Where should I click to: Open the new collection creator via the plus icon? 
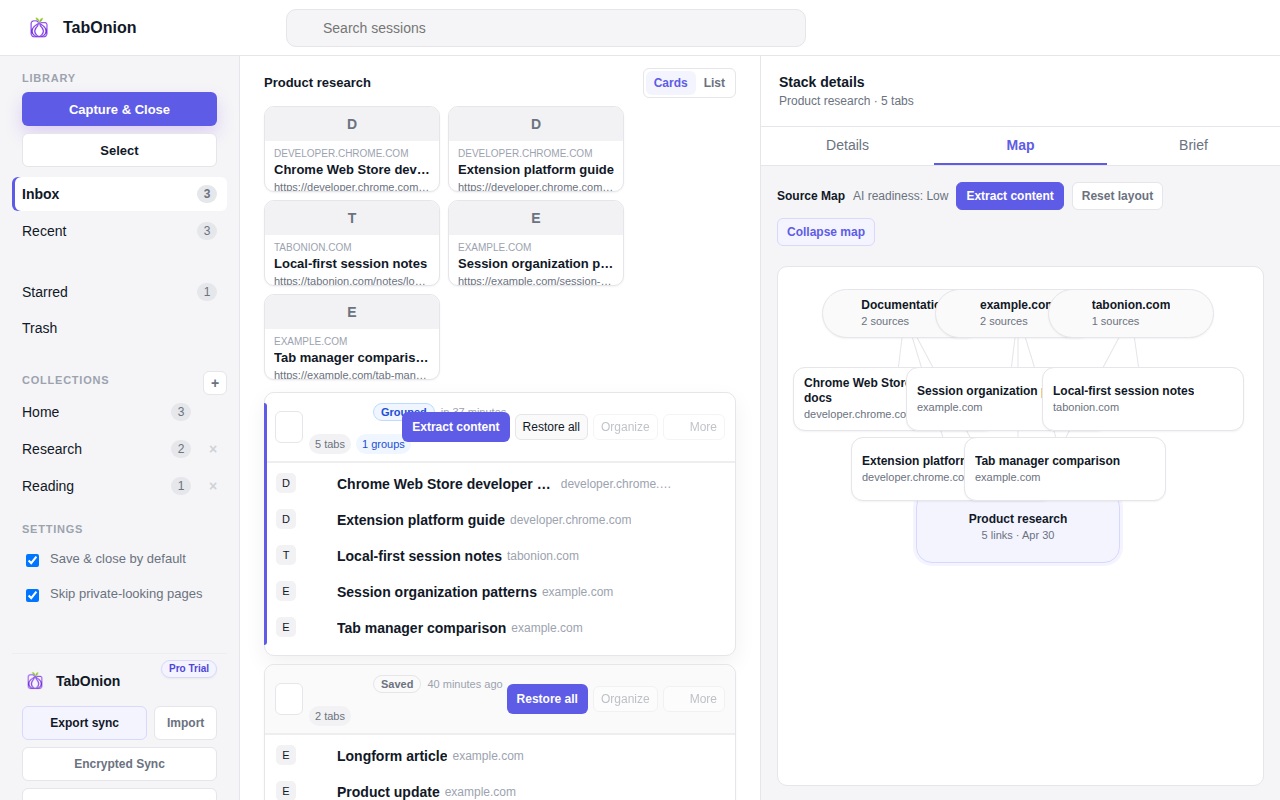point(214,383)
